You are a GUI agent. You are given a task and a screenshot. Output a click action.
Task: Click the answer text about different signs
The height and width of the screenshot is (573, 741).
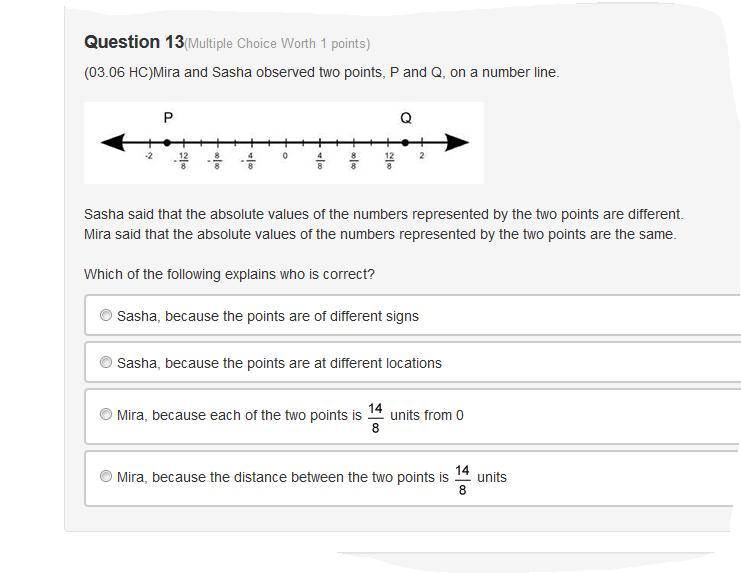coord(268,316)
